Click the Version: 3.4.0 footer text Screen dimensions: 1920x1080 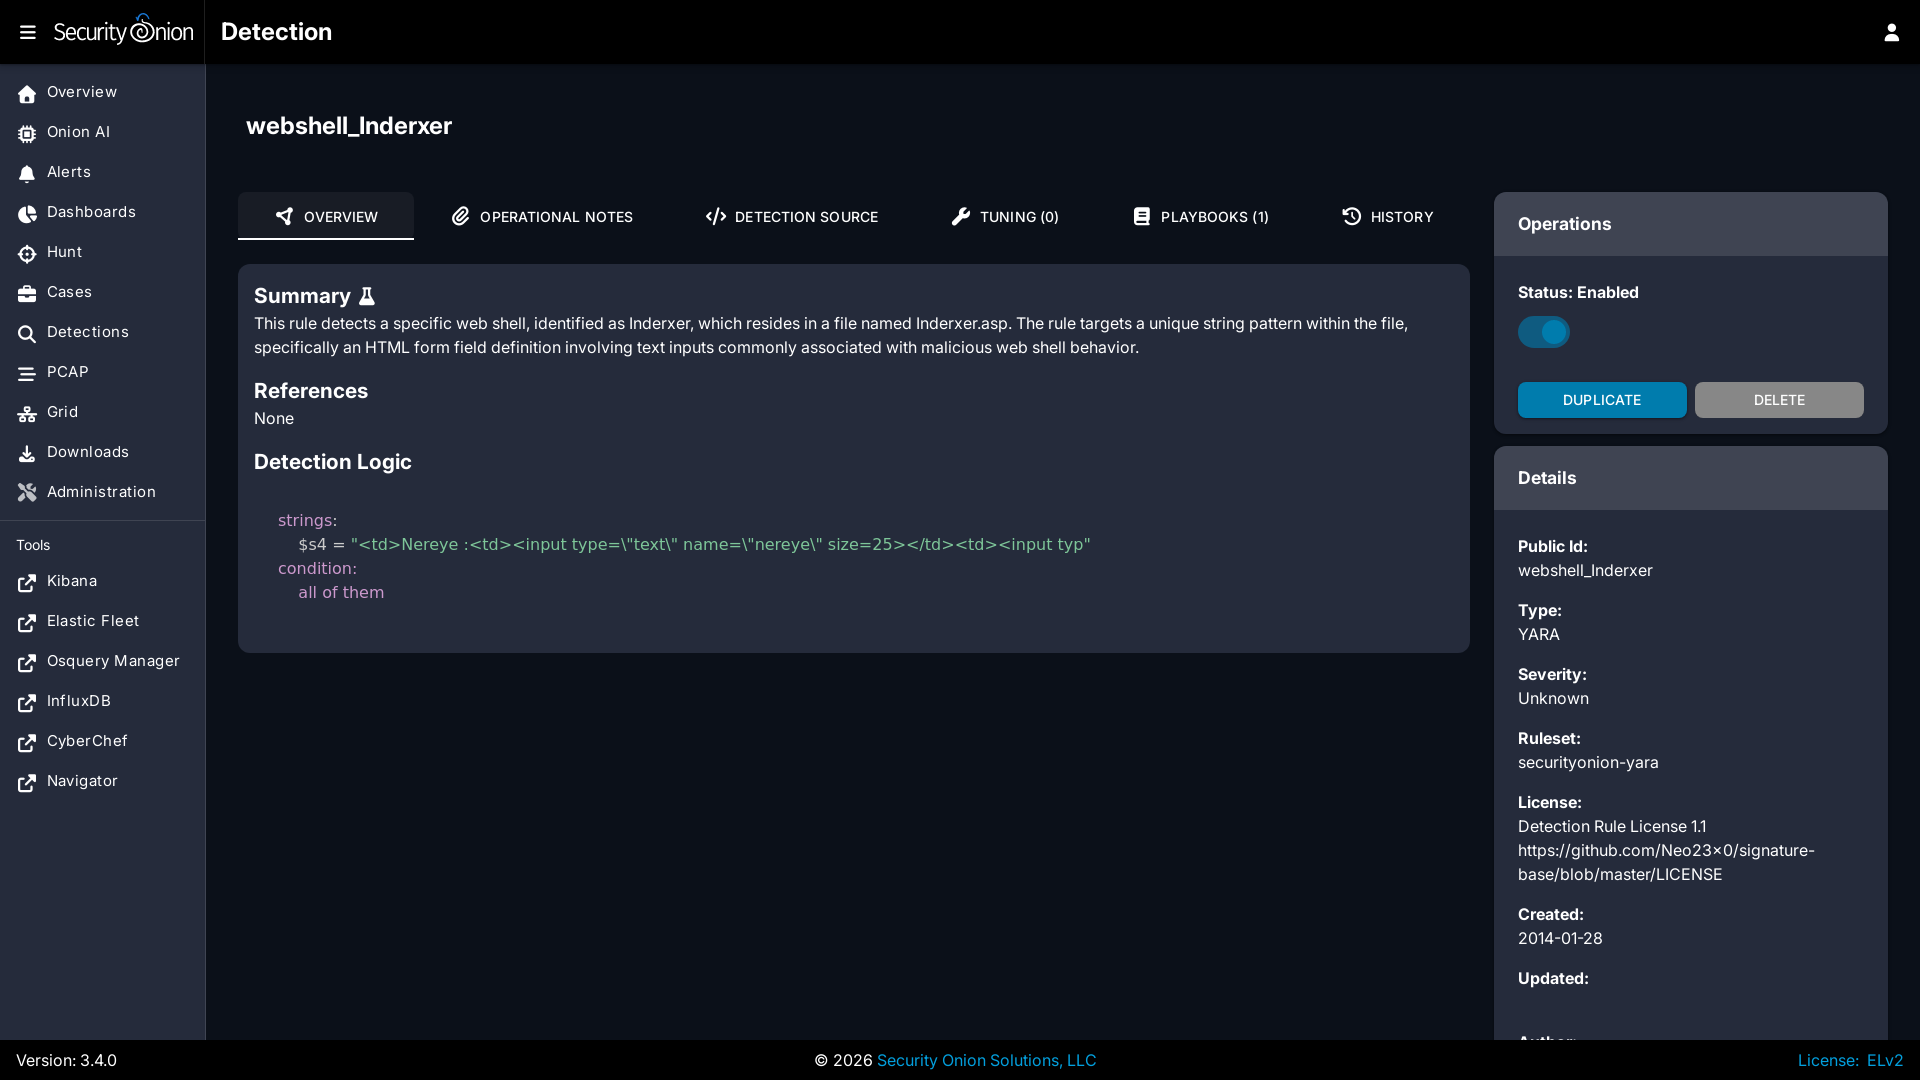tap(66, 1060)
